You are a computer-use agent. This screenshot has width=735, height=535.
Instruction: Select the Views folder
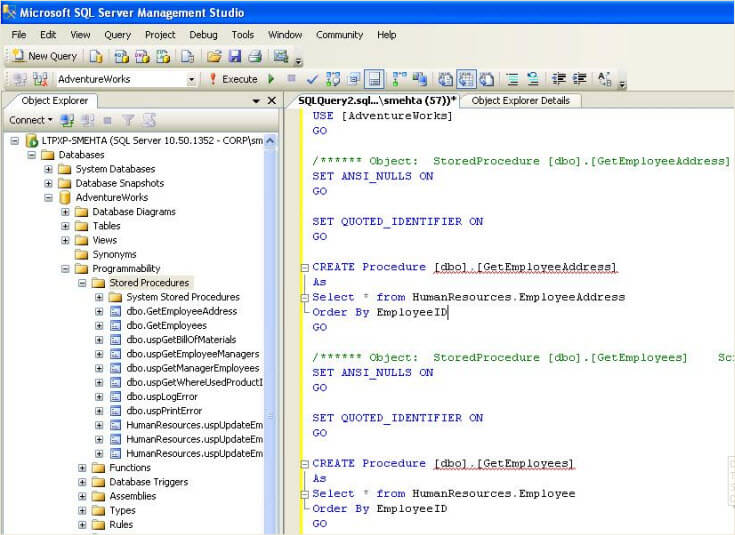[x=105, y=240]
